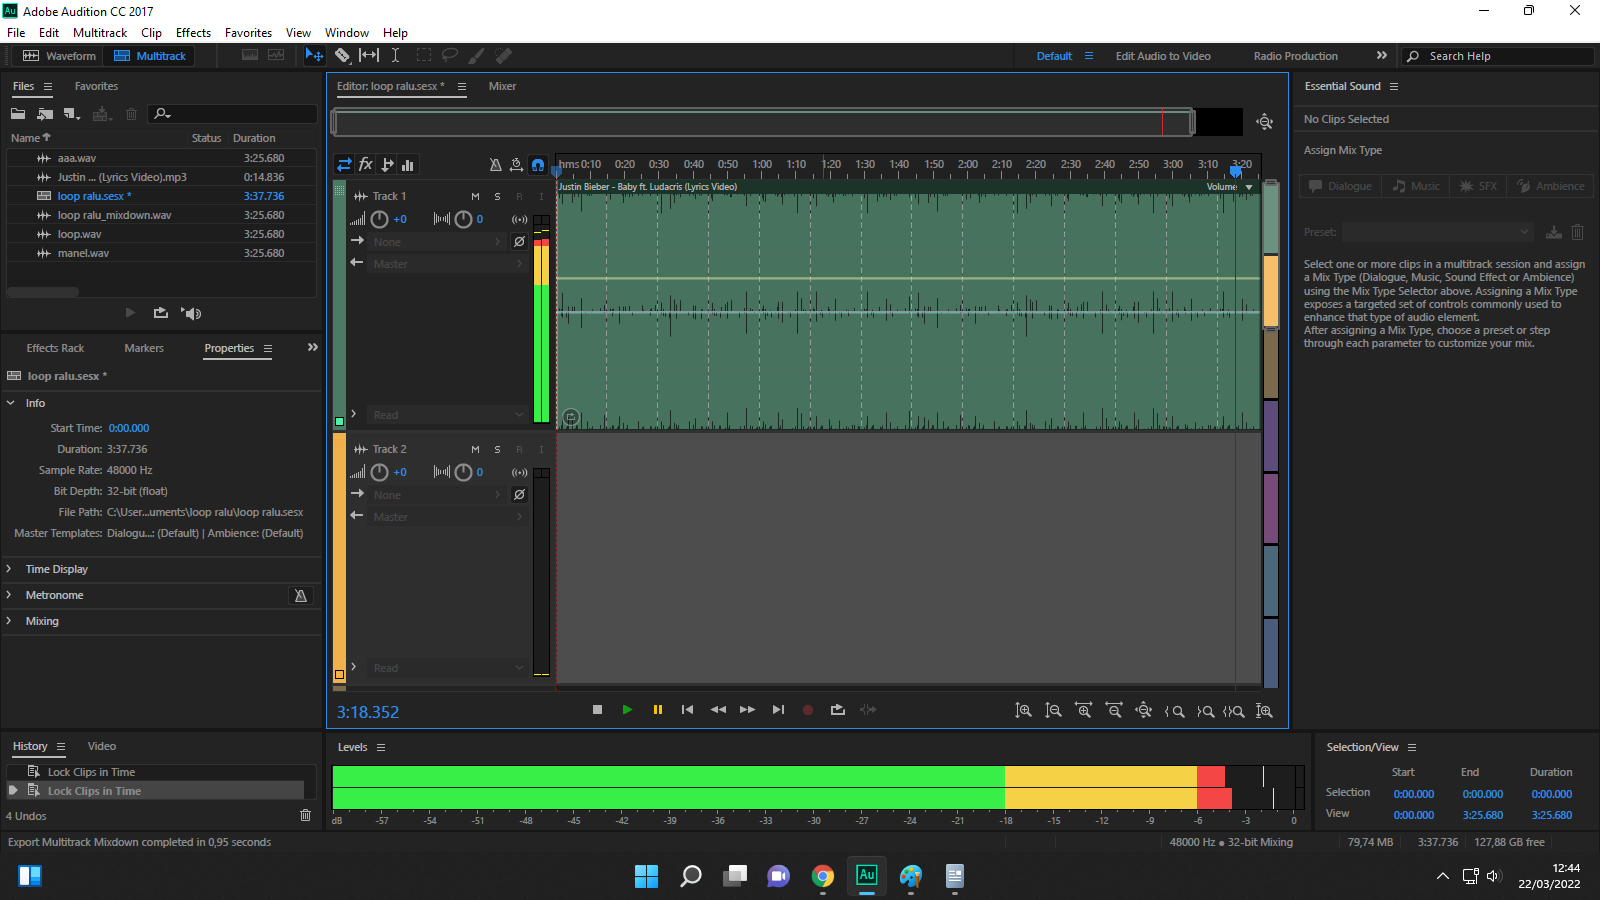1600x900 pixels.
Task: Select the Razor tool in toolbar
Action: 342,56
